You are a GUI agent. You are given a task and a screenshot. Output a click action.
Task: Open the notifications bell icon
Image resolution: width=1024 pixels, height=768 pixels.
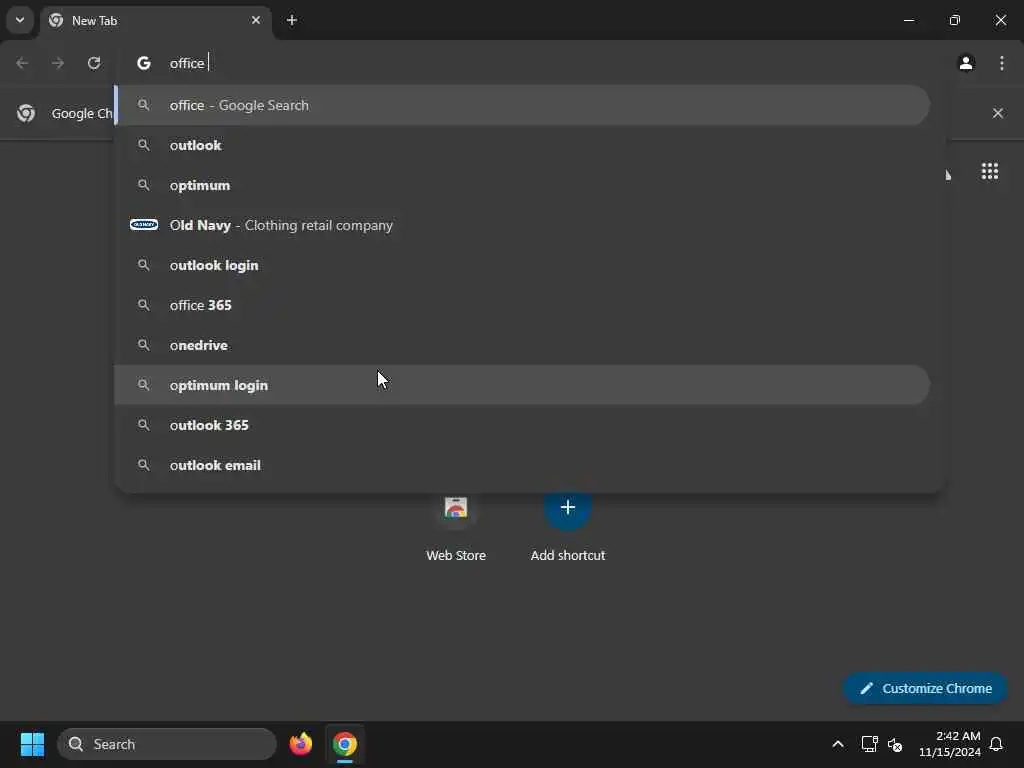(x=997, y=744)
